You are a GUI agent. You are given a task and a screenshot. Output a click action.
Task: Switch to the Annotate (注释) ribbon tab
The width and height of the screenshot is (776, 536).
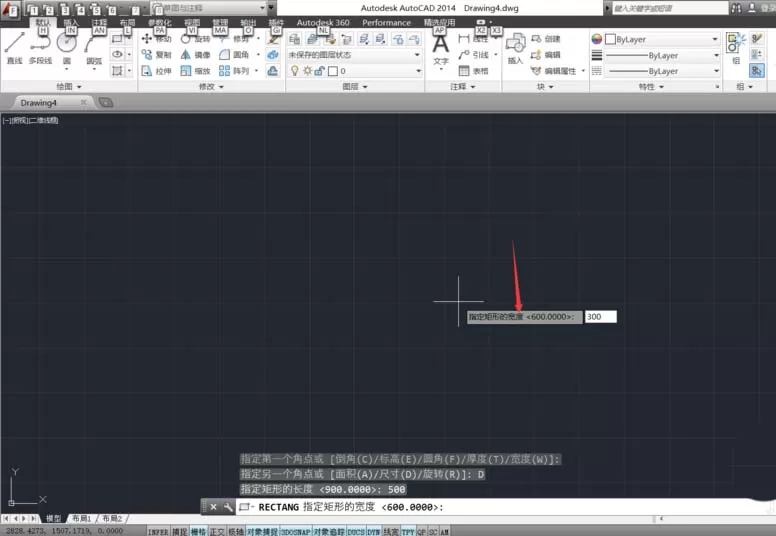pos(99,22)
